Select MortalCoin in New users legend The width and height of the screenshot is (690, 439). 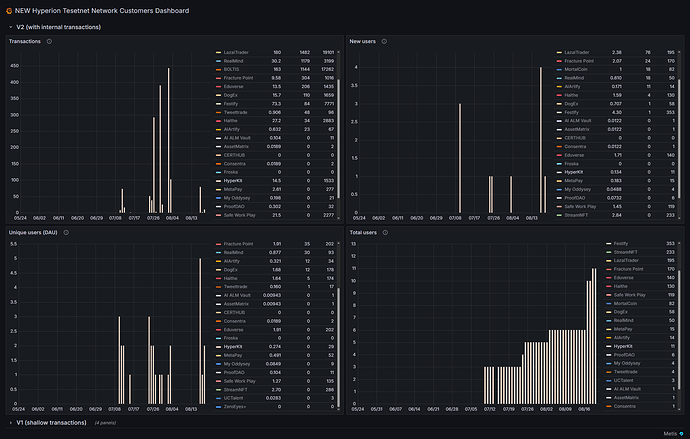(578, 70)
